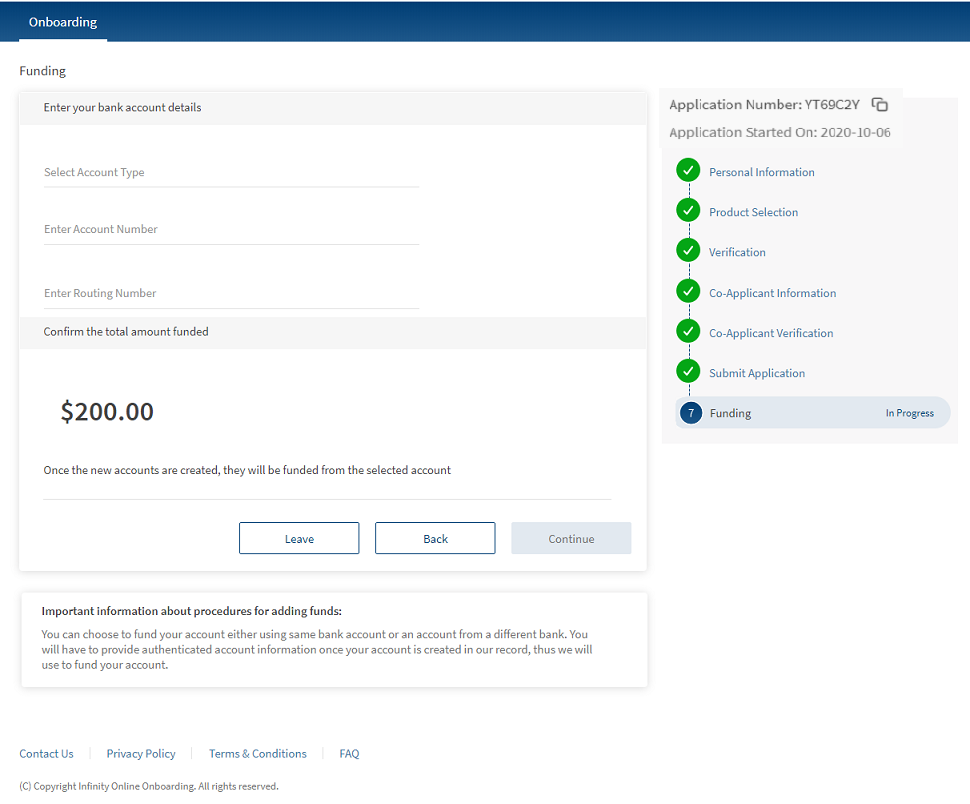Click the Personal Information green checkmark icon

pos(688,170)
